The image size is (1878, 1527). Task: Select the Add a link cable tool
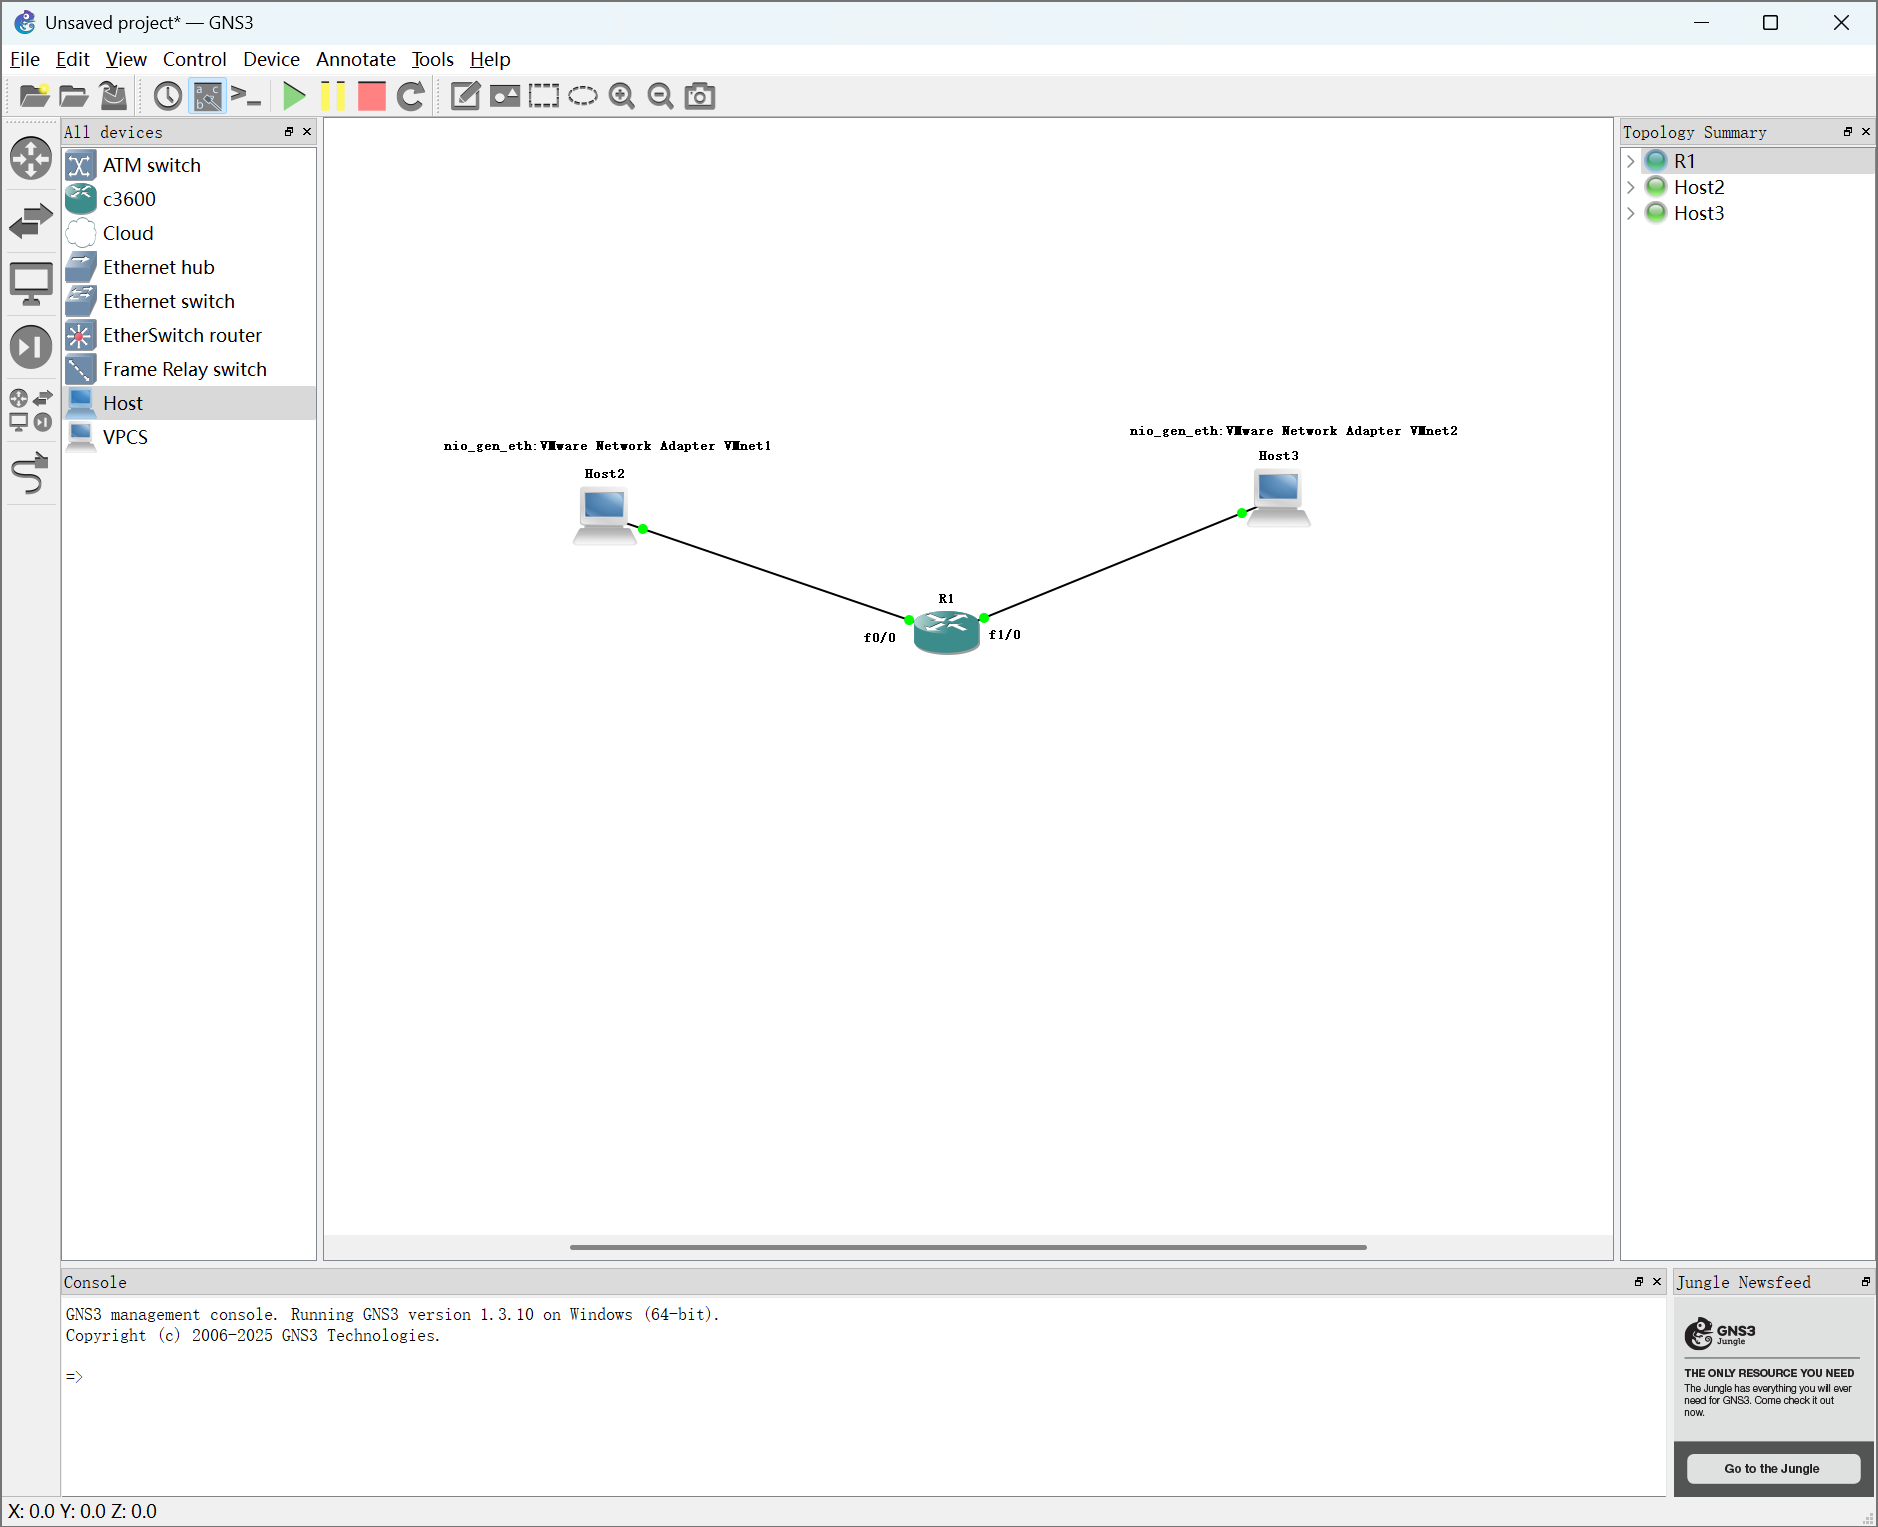click(31, 473)
